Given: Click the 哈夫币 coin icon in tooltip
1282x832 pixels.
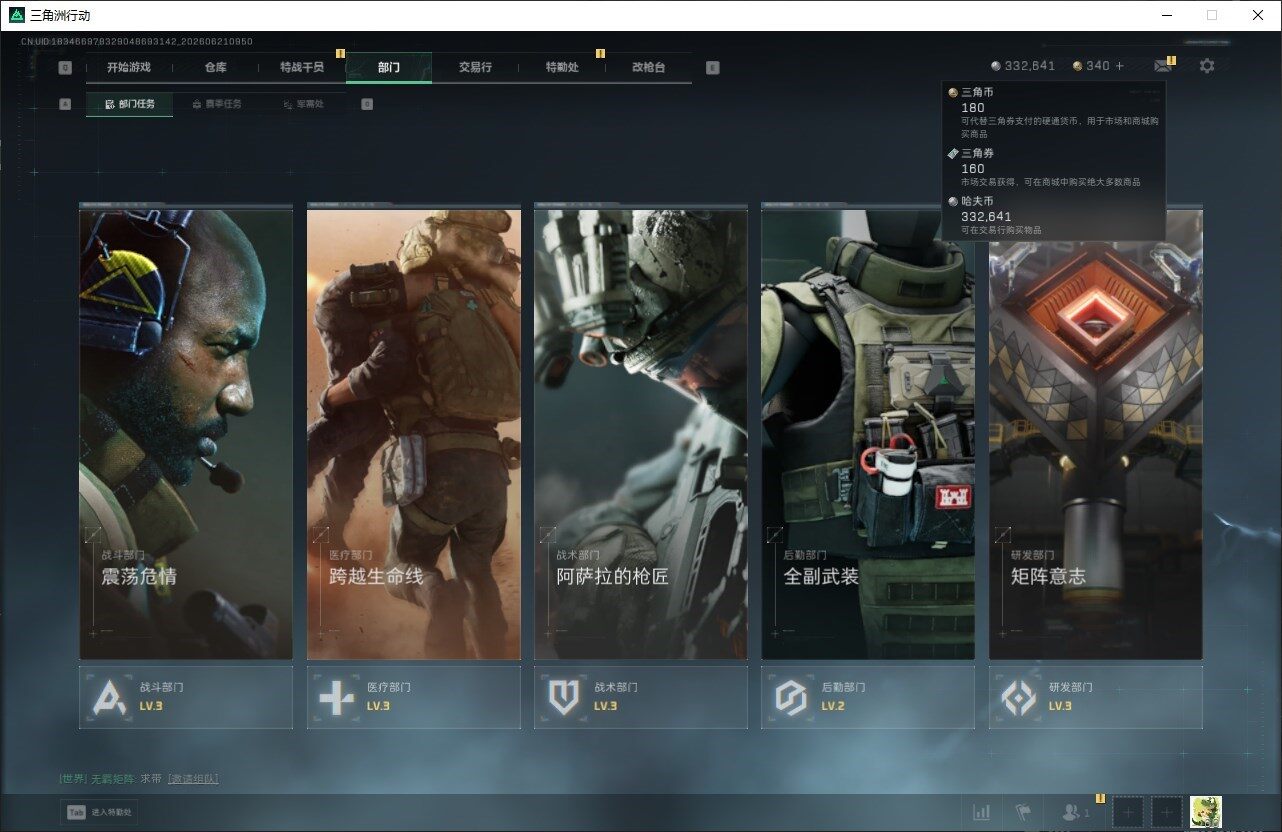Looking at the screenshot, I should click(953, 201).
